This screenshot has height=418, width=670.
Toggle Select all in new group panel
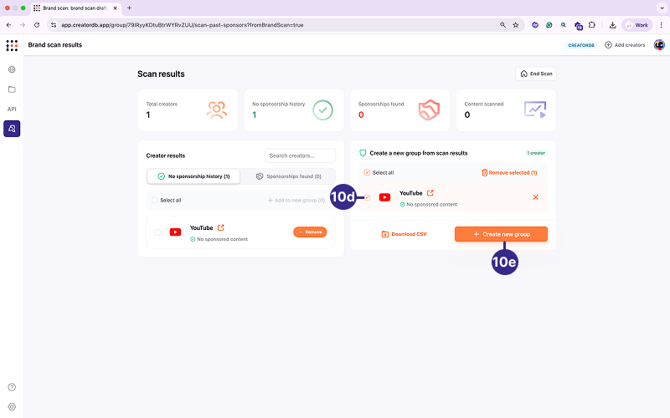(x=367, y=173)
